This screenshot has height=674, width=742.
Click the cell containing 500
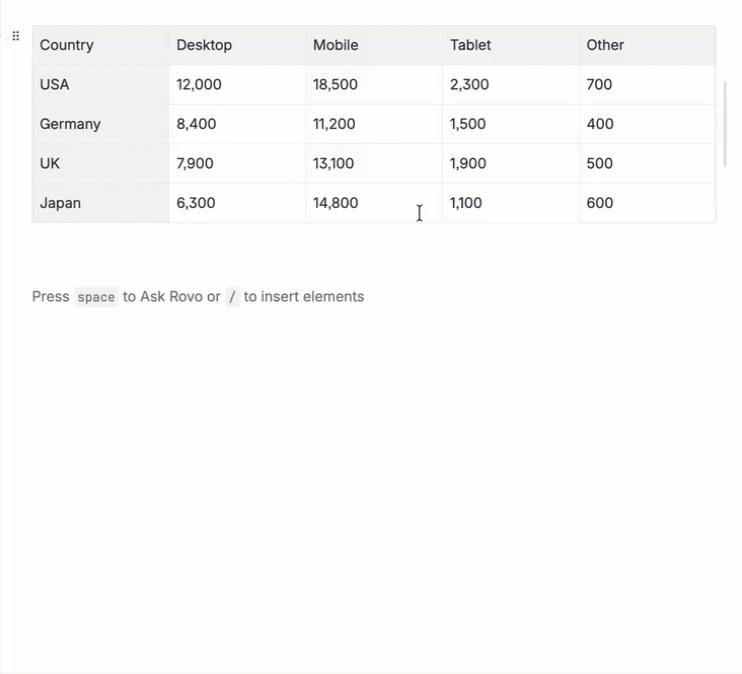(647, 163)
